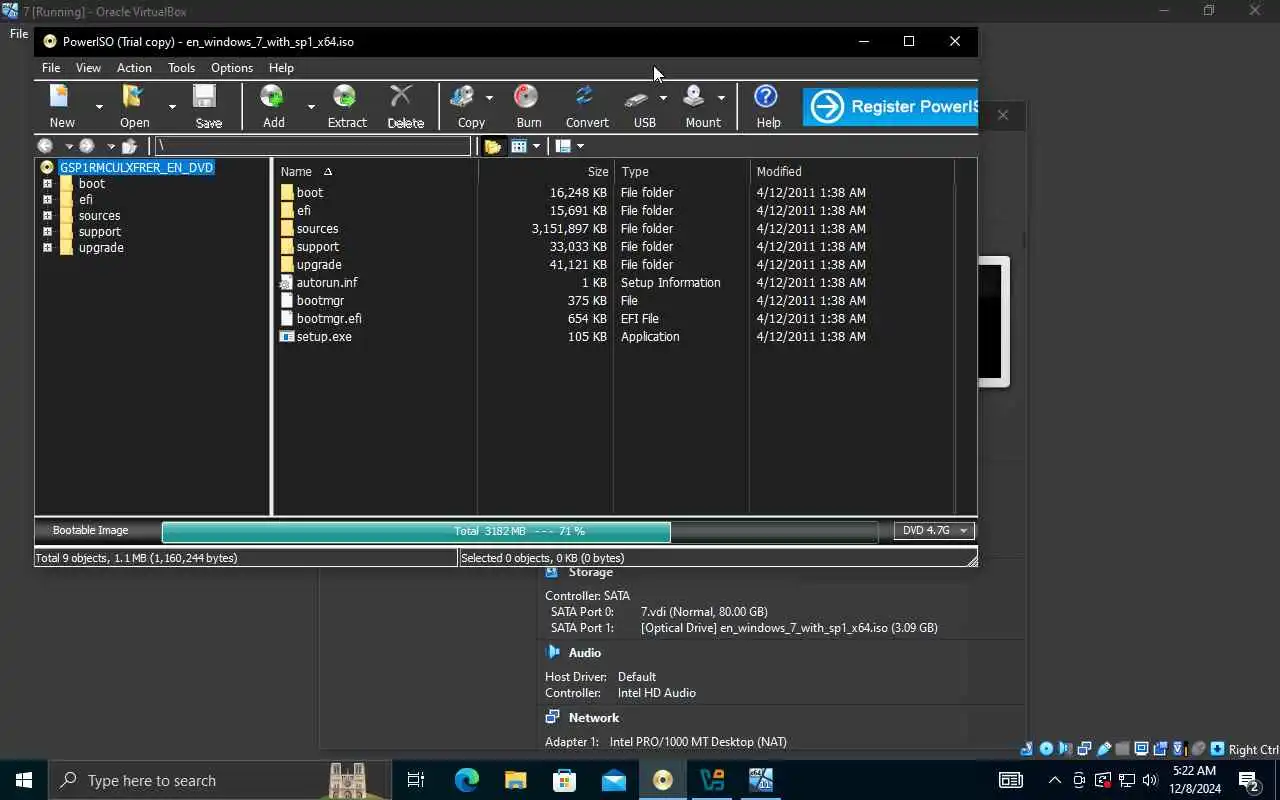Click the navigate forward arrow icon
This screenshot has height=800, width=1280.
click(x=87, y=146)
